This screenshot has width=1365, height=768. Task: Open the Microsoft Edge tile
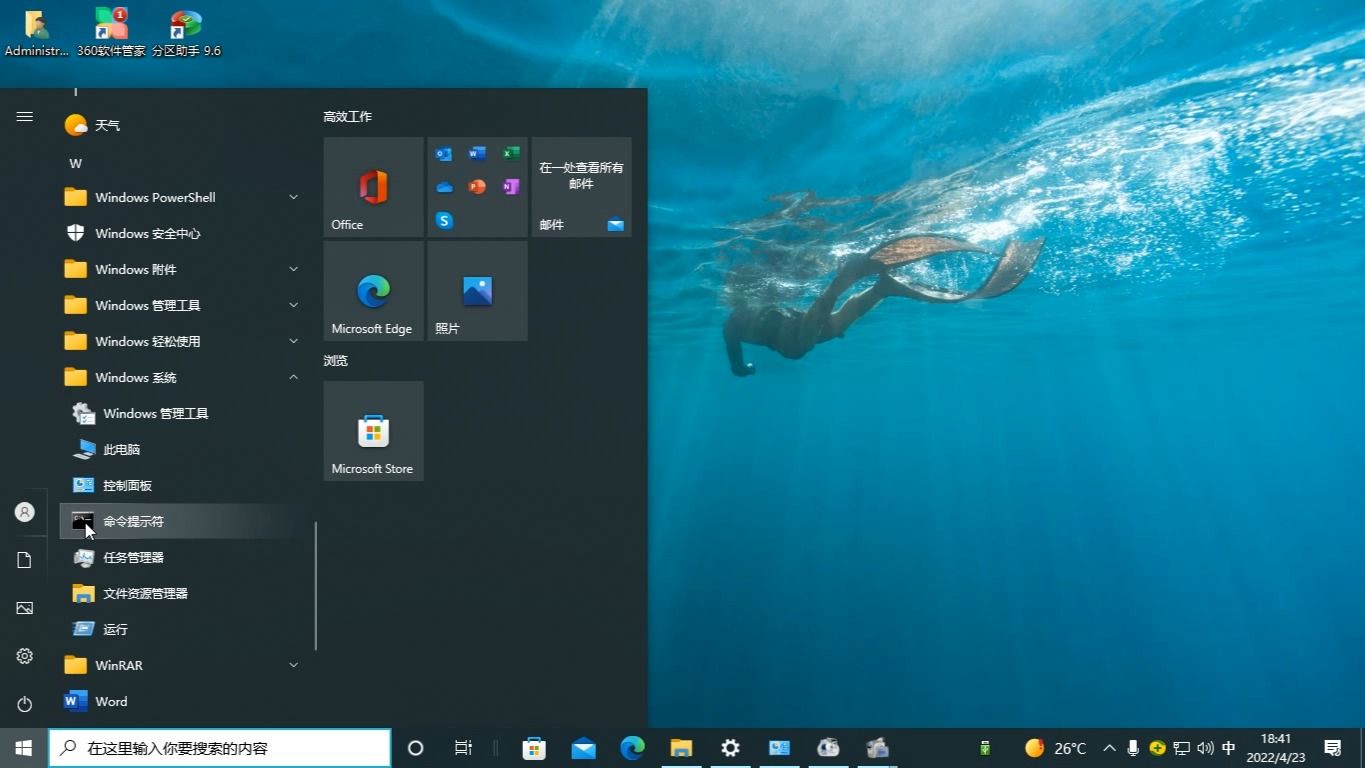point(373,291)
